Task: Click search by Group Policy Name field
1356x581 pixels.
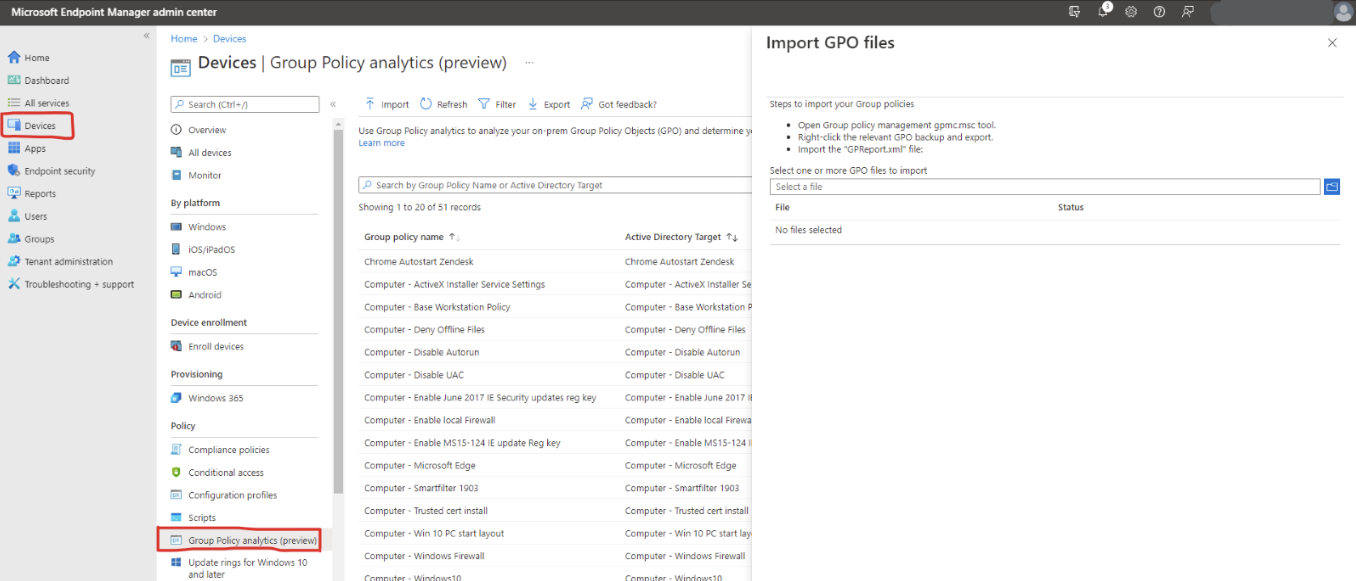Action: (x=555, y=185)
